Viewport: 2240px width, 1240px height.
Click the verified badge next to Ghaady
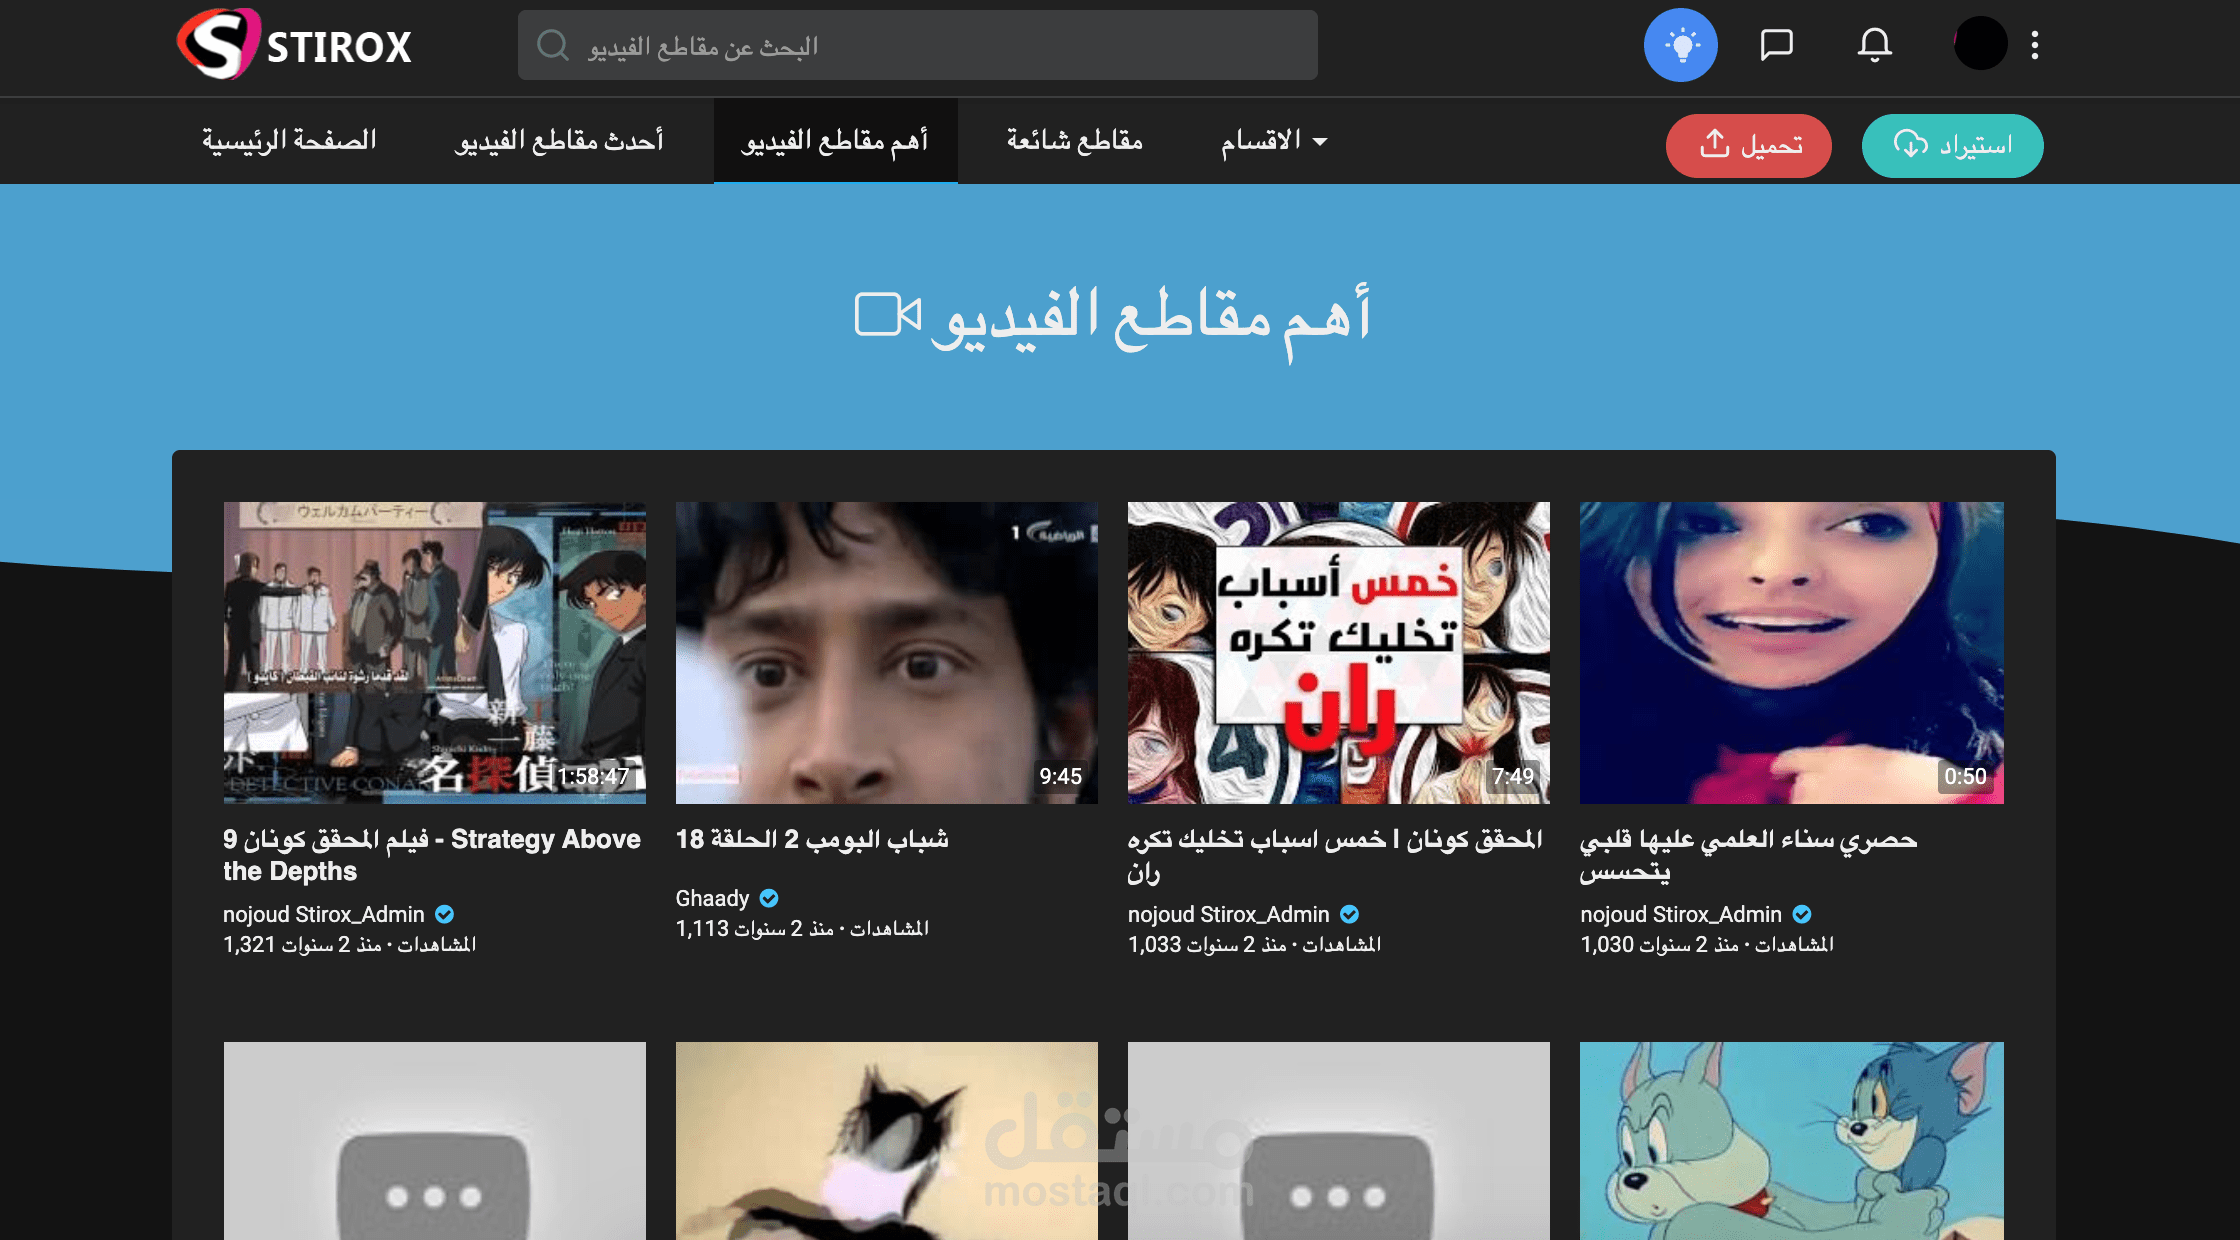click(768, 898)
